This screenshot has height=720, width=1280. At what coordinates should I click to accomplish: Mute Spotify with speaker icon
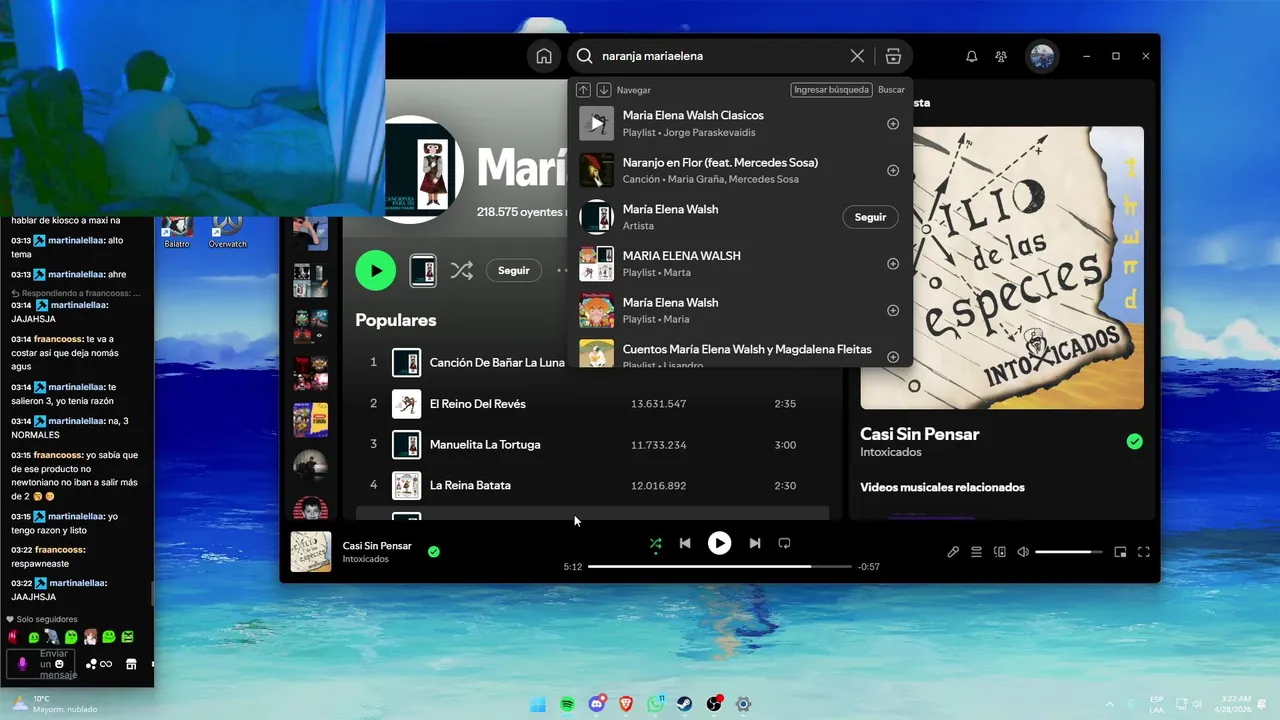tap(1023, 552)
